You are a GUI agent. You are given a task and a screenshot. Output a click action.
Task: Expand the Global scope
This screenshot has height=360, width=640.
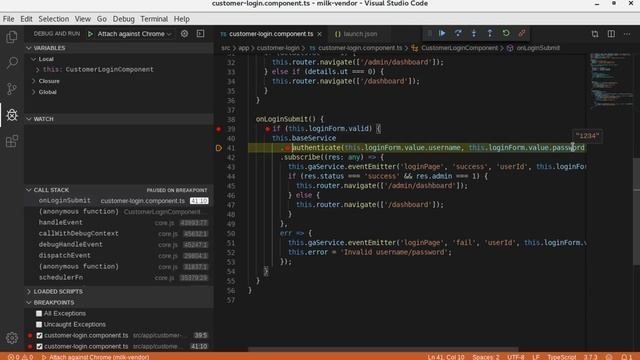pyautogui.click(x=33, y=92)
